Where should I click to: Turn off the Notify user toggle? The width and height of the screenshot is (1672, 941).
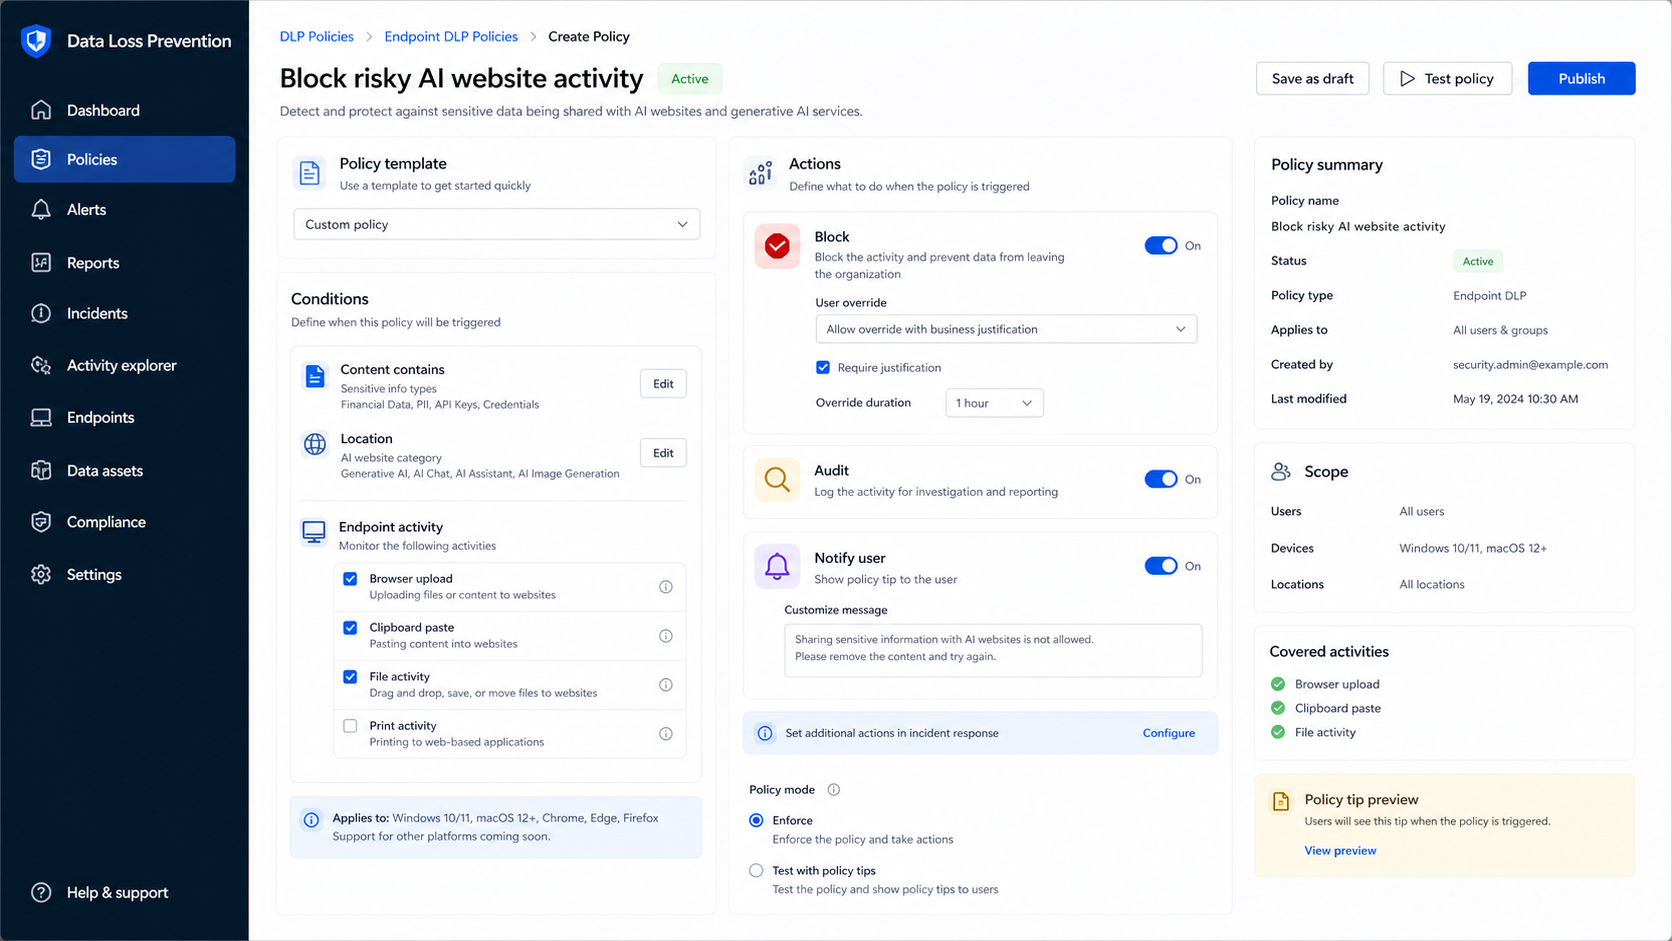pos(1161,566)
